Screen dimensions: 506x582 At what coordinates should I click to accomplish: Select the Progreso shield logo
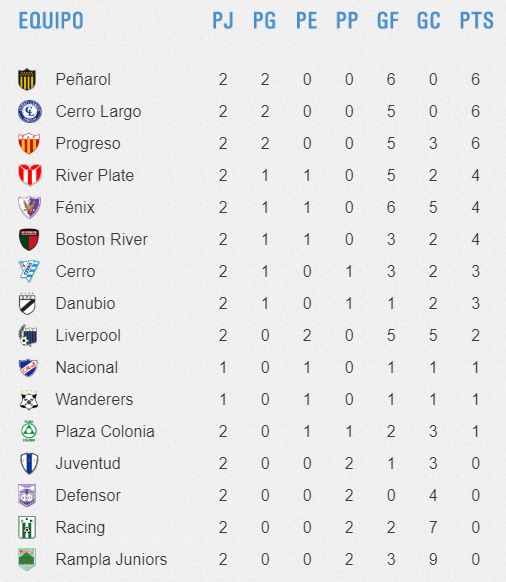click(x=29, y=143)
